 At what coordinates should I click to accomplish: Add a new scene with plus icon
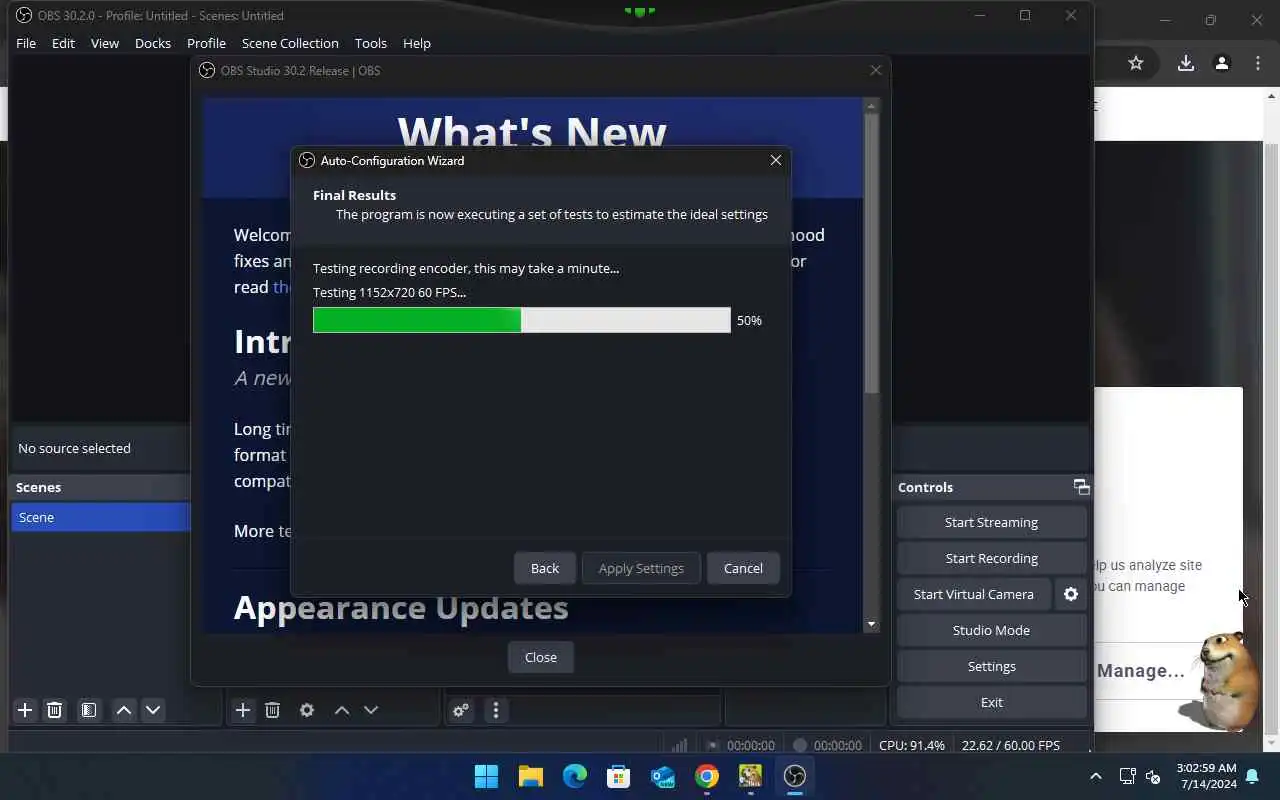25,710
